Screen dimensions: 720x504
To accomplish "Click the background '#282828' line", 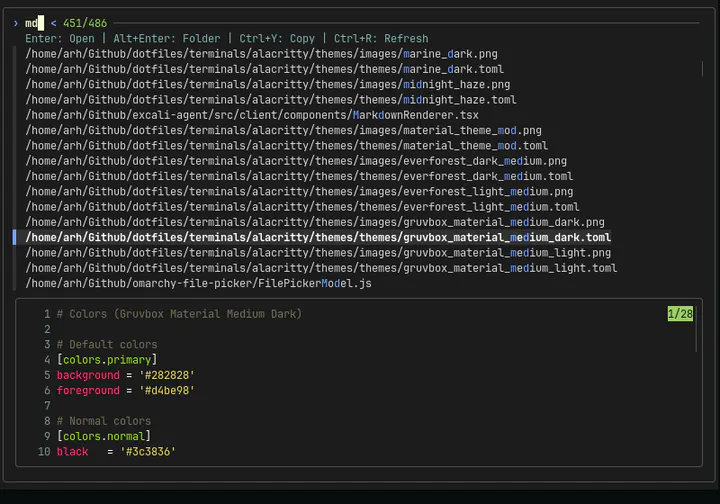I will (x=125, y=375).
